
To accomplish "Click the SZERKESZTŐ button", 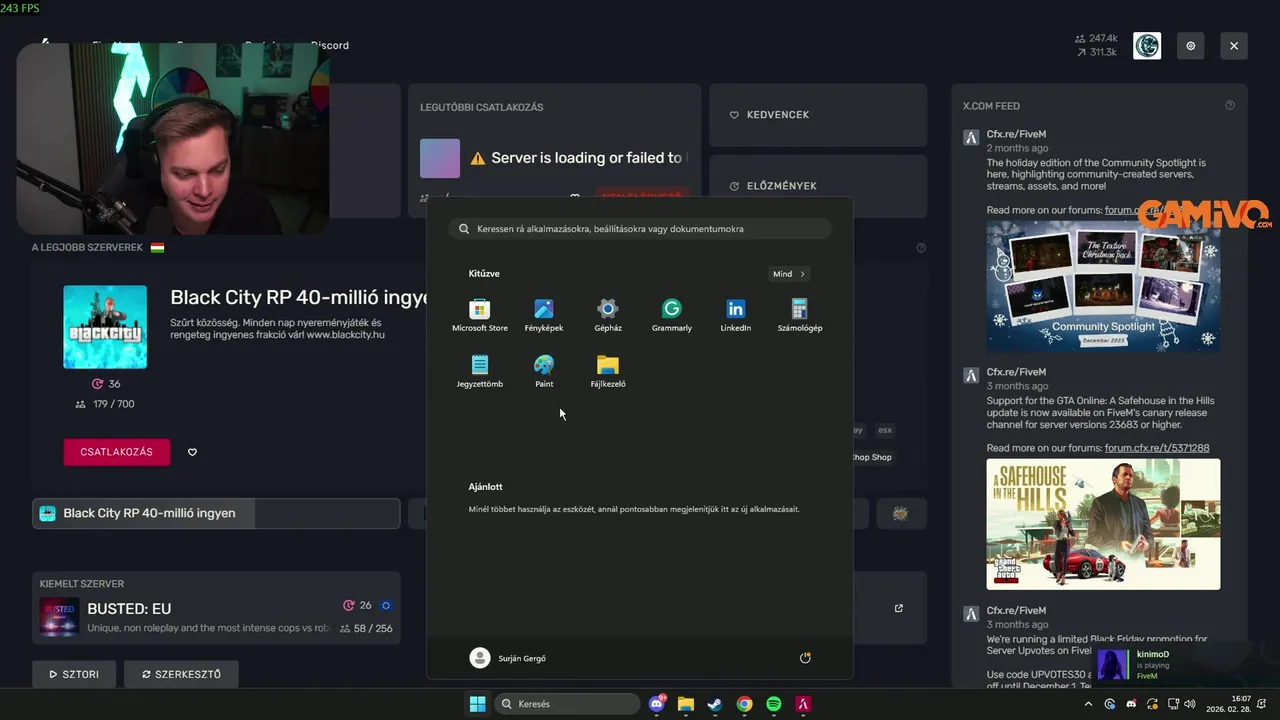I will pos(180,674).
